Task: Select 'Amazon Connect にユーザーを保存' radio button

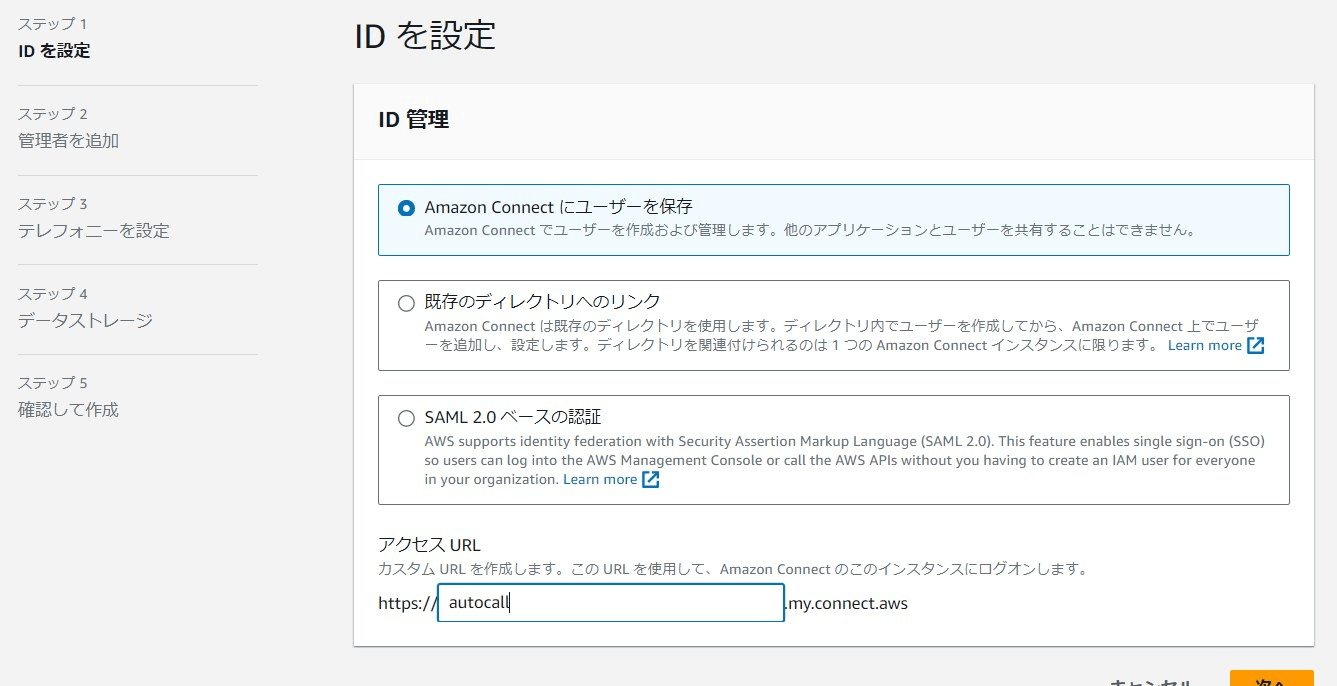Action: pos(406,208)
